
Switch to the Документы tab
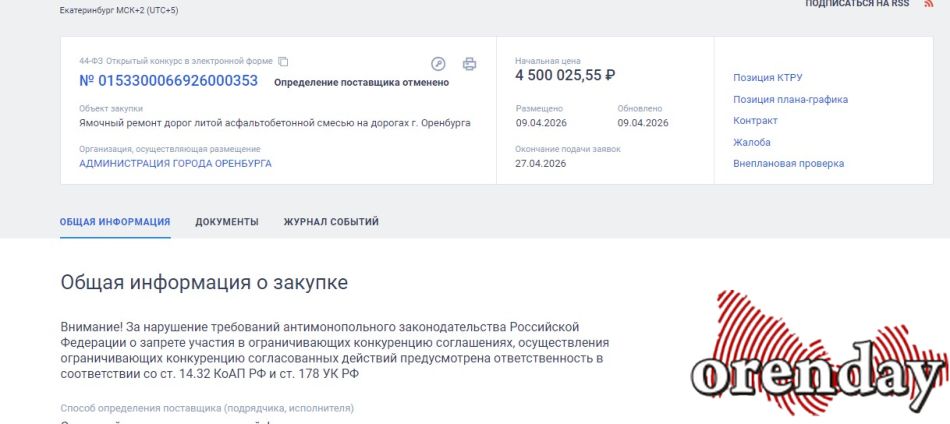pyautogui.click(x=227, y=222)
